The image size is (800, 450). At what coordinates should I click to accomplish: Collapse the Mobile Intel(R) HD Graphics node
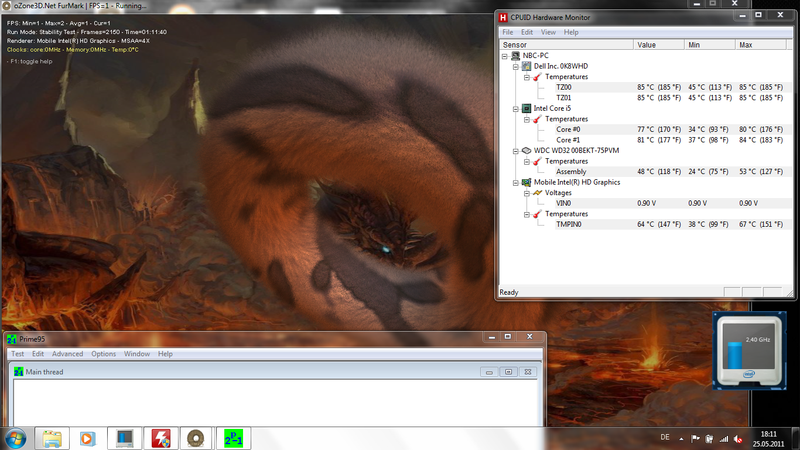click(x=516, y=183)
